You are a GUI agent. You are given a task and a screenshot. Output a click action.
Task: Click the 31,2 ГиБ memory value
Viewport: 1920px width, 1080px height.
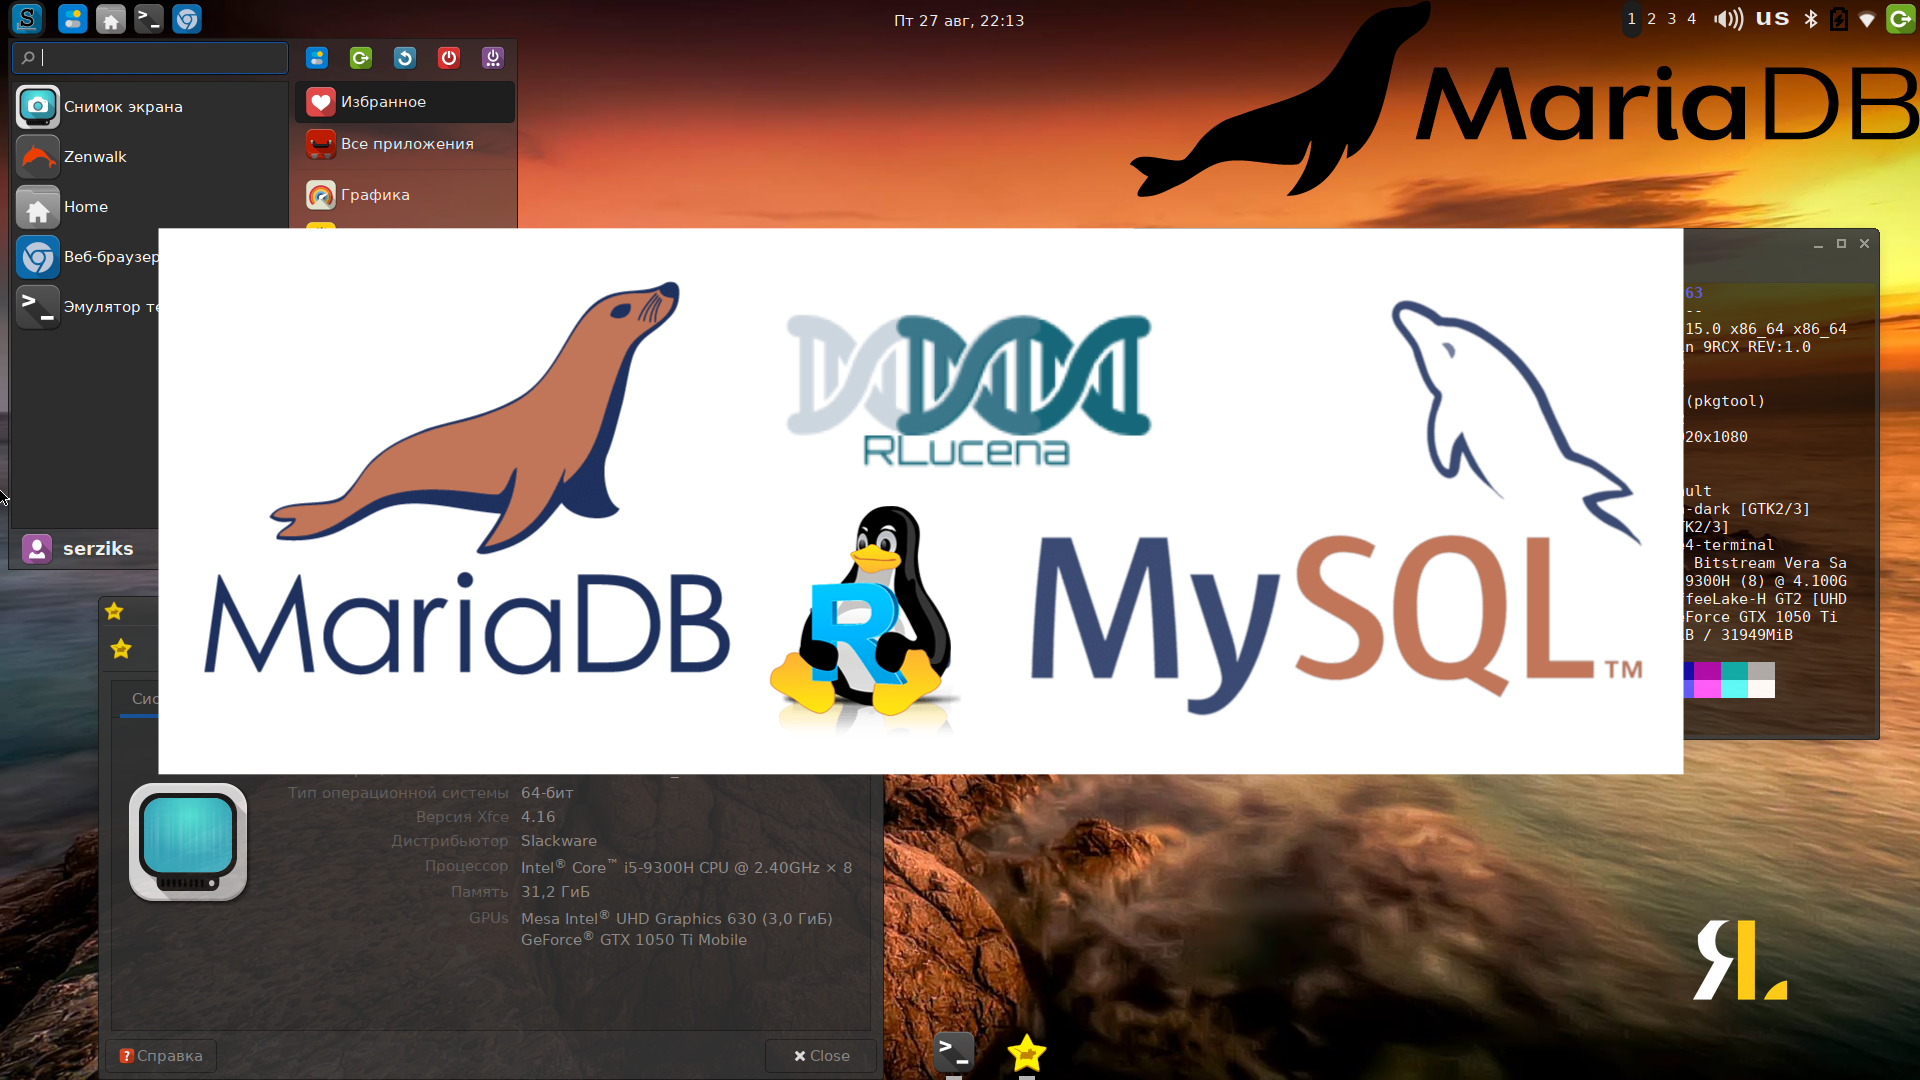tap(555, 892)
